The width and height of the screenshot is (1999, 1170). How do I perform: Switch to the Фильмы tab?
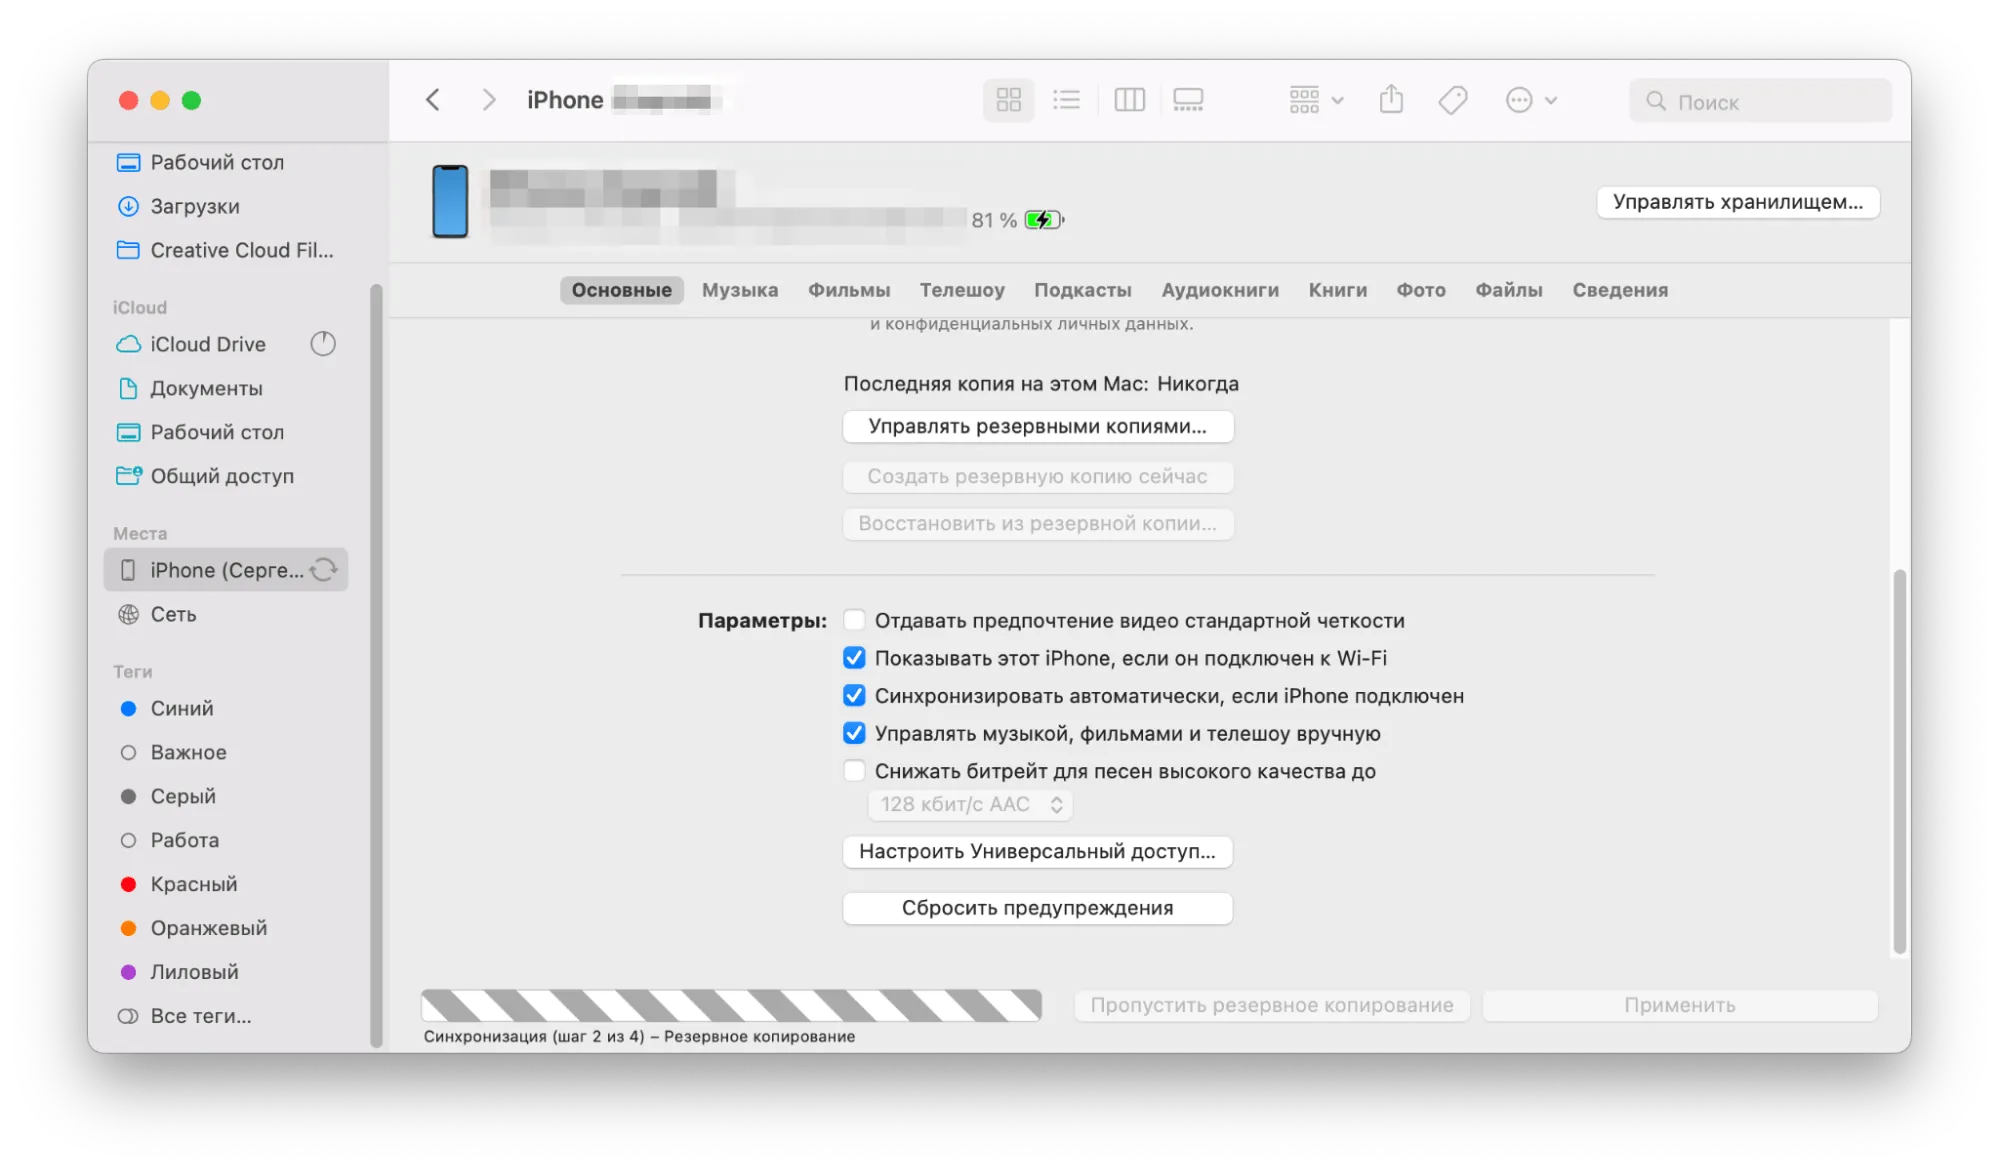point(849,290)
